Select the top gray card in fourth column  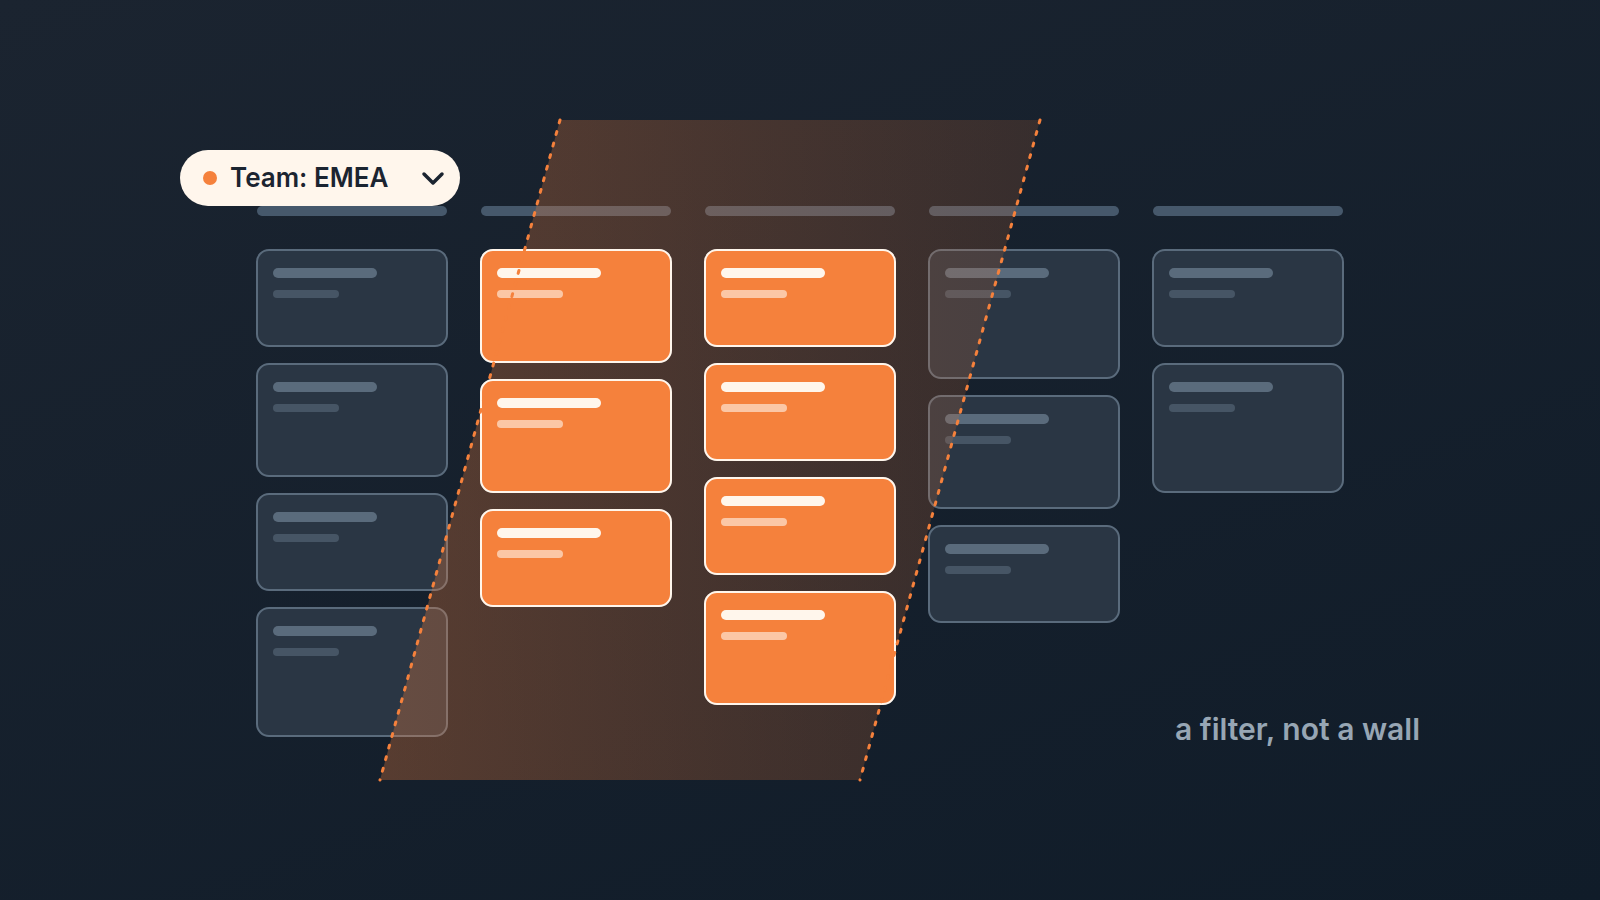click(x=1024, y=314)
